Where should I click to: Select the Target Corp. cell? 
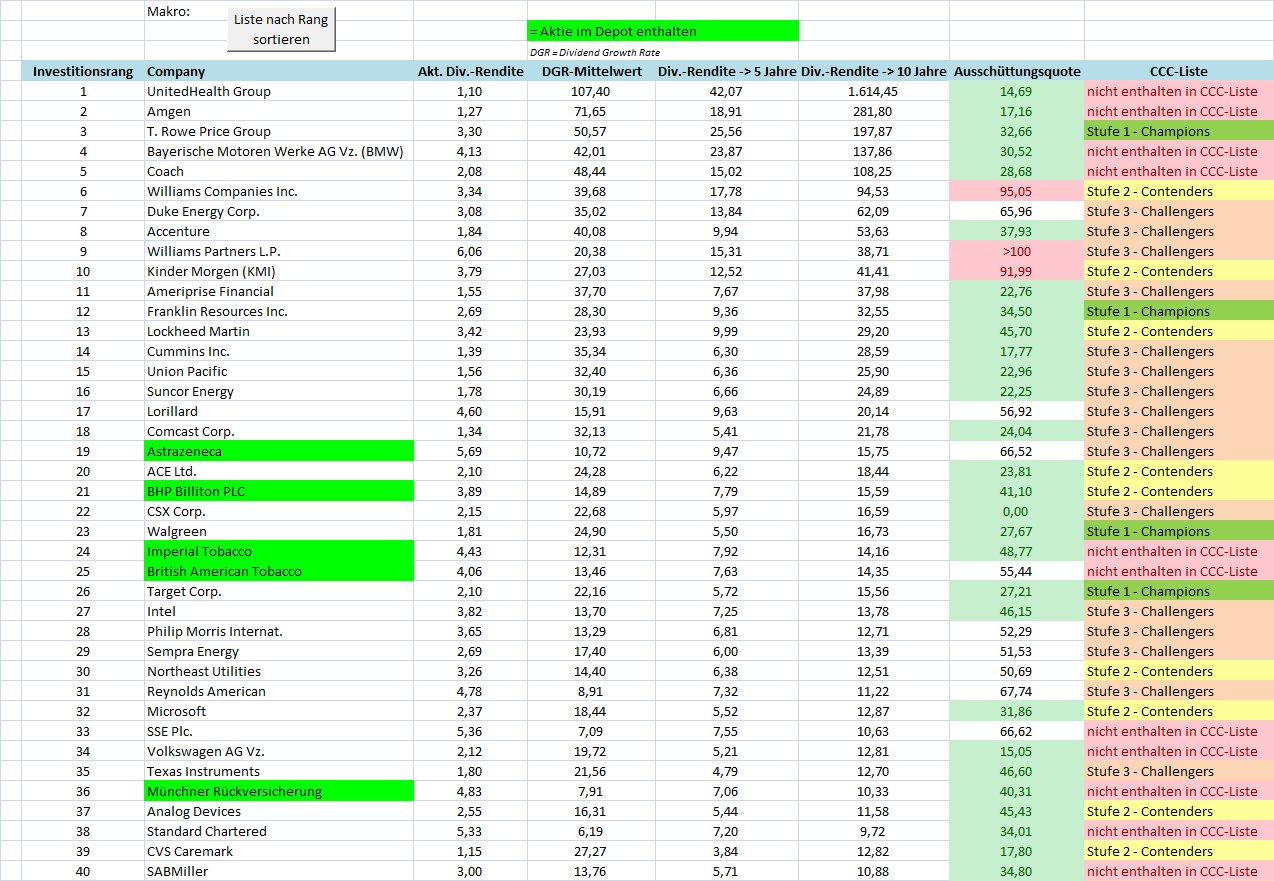(279, 591)
